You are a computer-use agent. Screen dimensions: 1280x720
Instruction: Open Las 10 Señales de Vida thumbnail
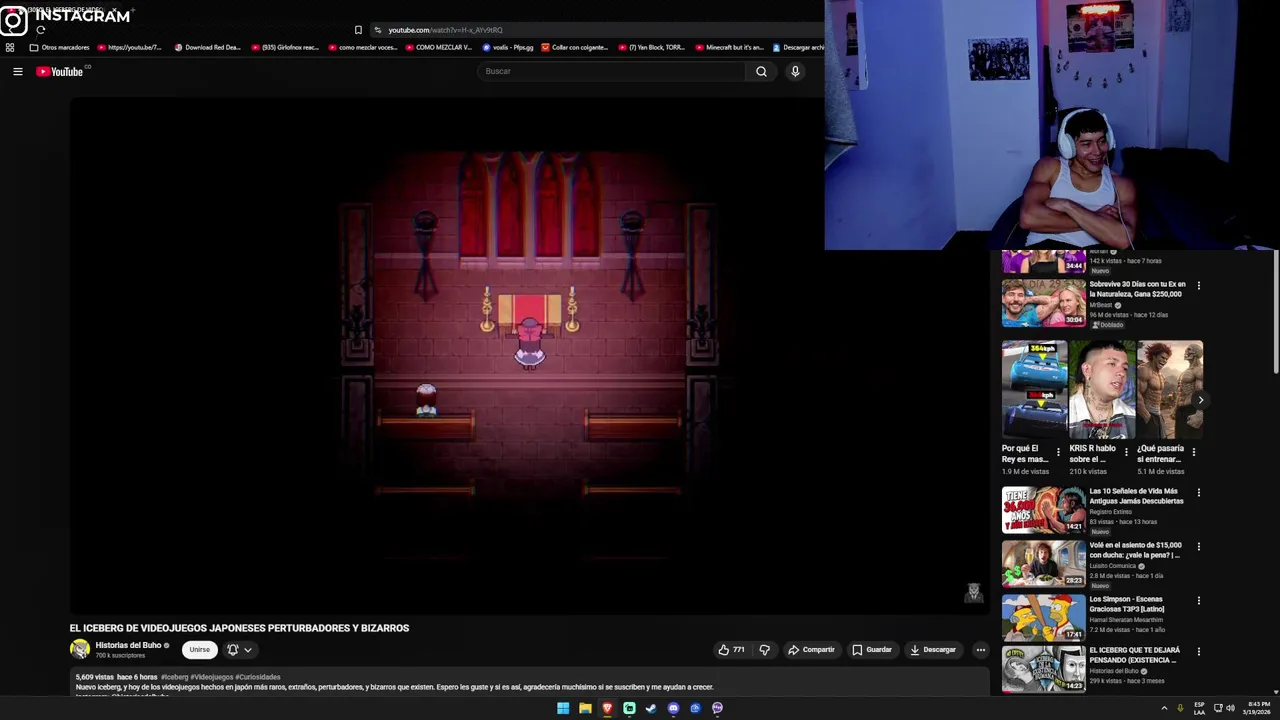pyautogui.click(x=1043, y=510)
